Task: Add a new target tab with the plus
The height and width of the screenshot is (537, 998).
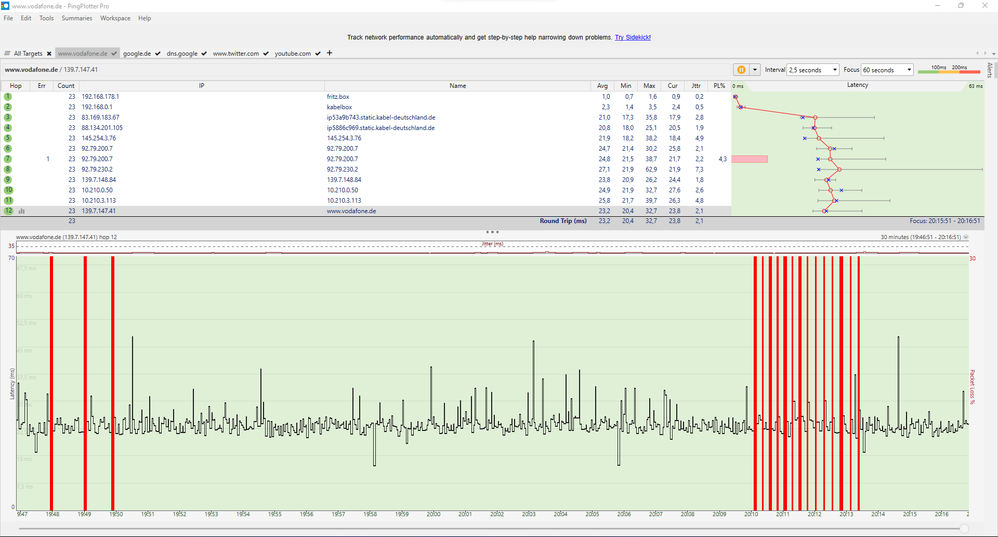Action: pyautogui.click(x=329, y=53)
